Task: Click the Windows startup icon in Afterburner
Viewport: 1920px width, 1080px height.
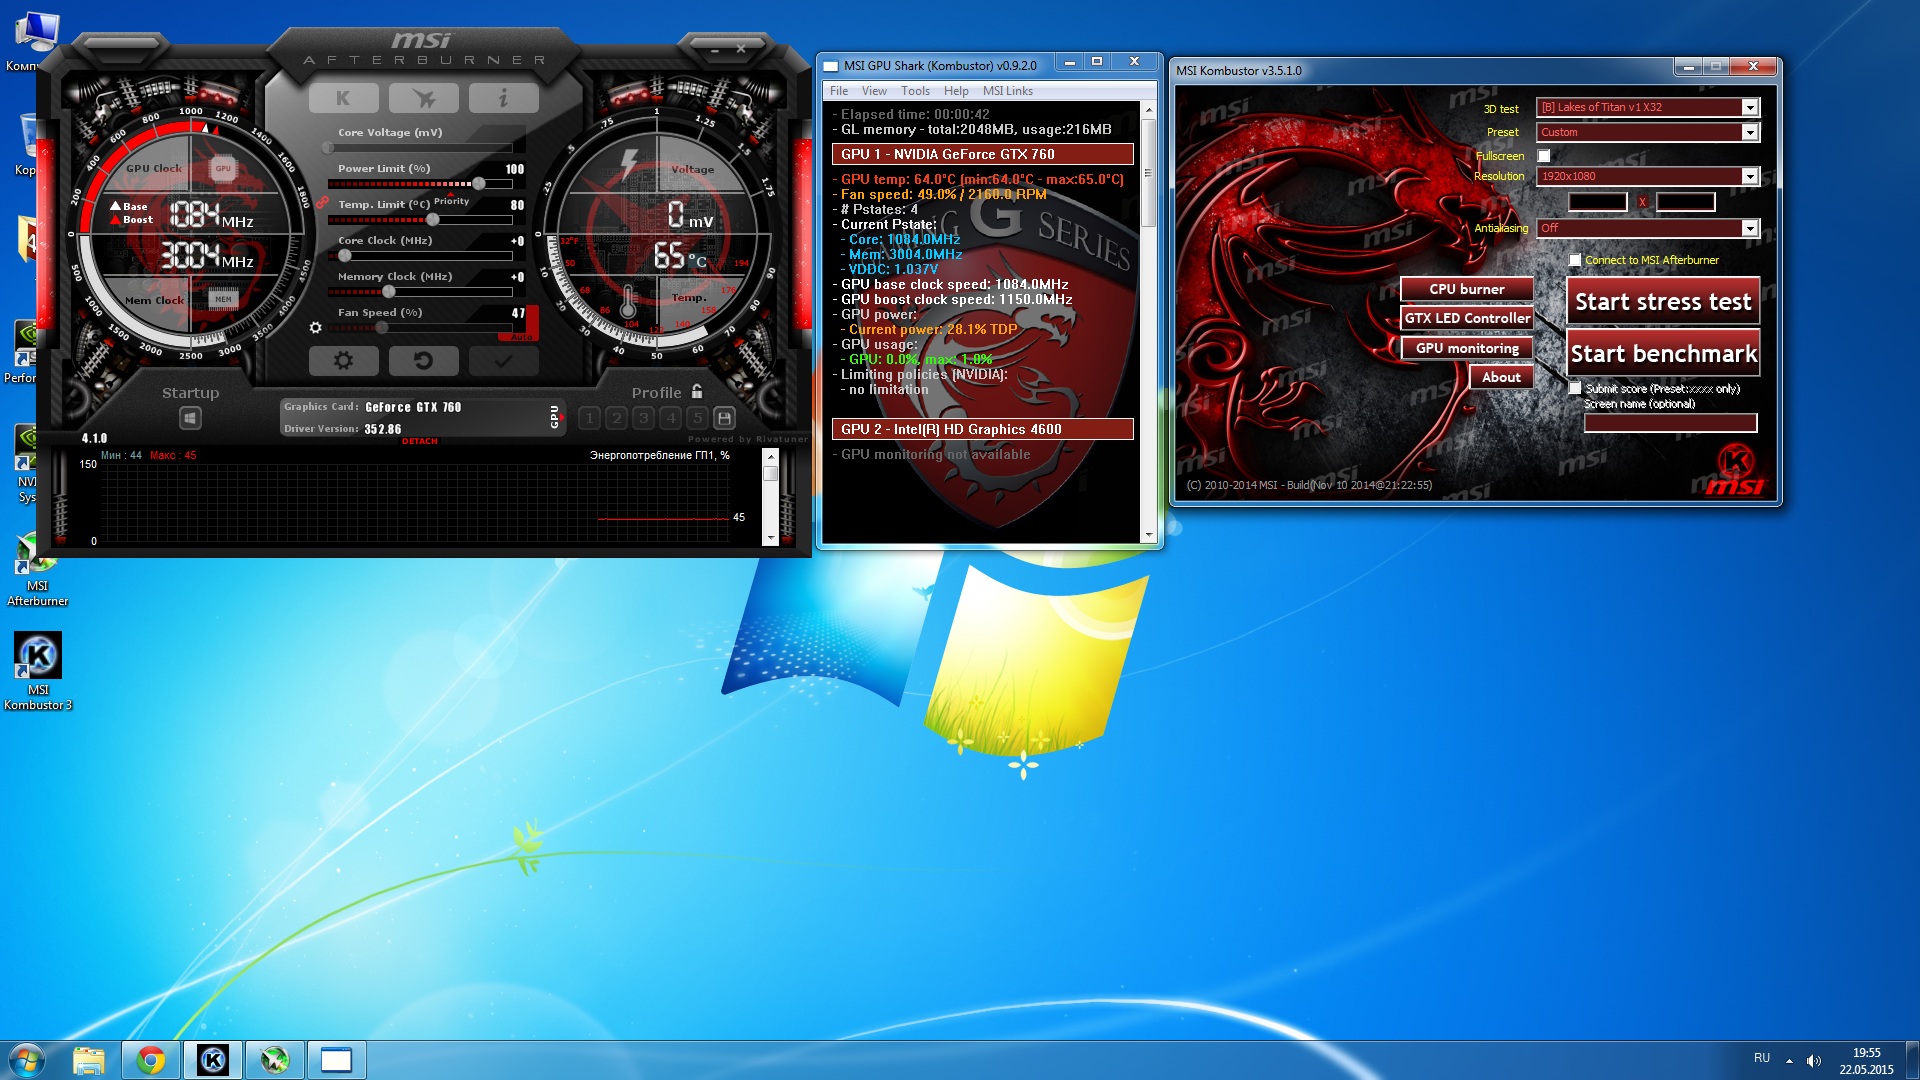Action: (x=190, y=418)
